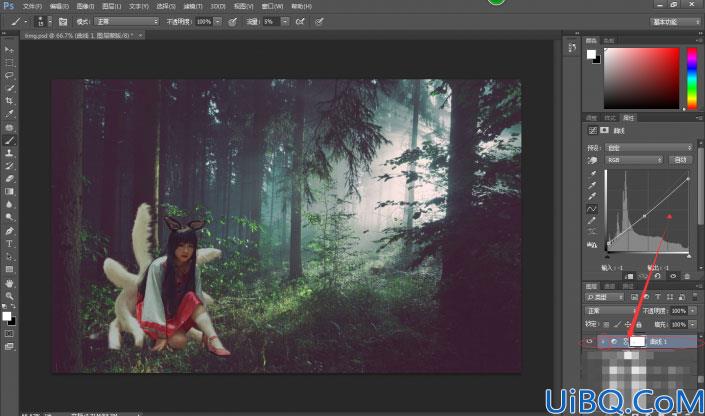705x416 pixels.
Task: Filter layers by pixel layer icon
Action: tap(634, 297)
